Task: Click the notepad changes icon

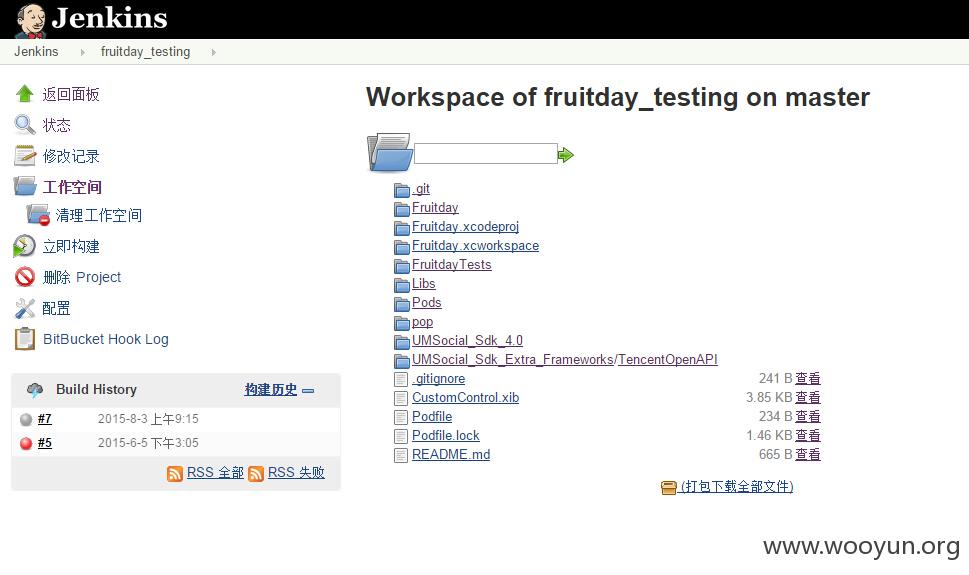Action: click(x=25, y=156)
